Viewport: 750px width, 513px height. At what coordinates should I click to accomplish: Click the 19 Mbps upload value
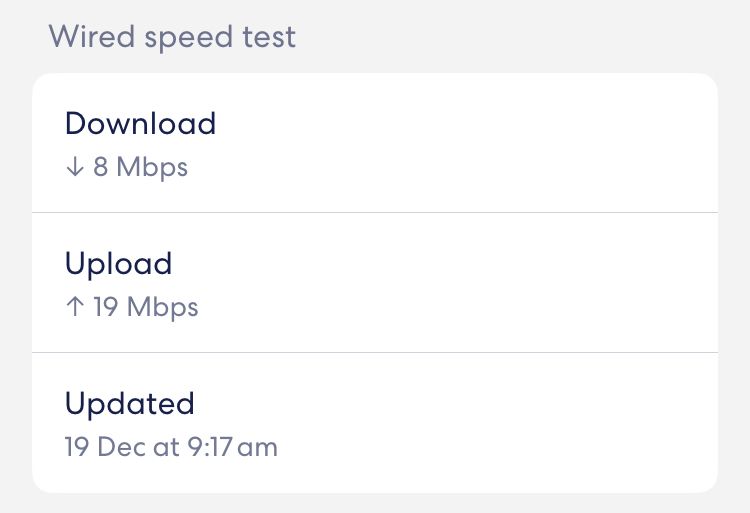click(x=146, y=307)
